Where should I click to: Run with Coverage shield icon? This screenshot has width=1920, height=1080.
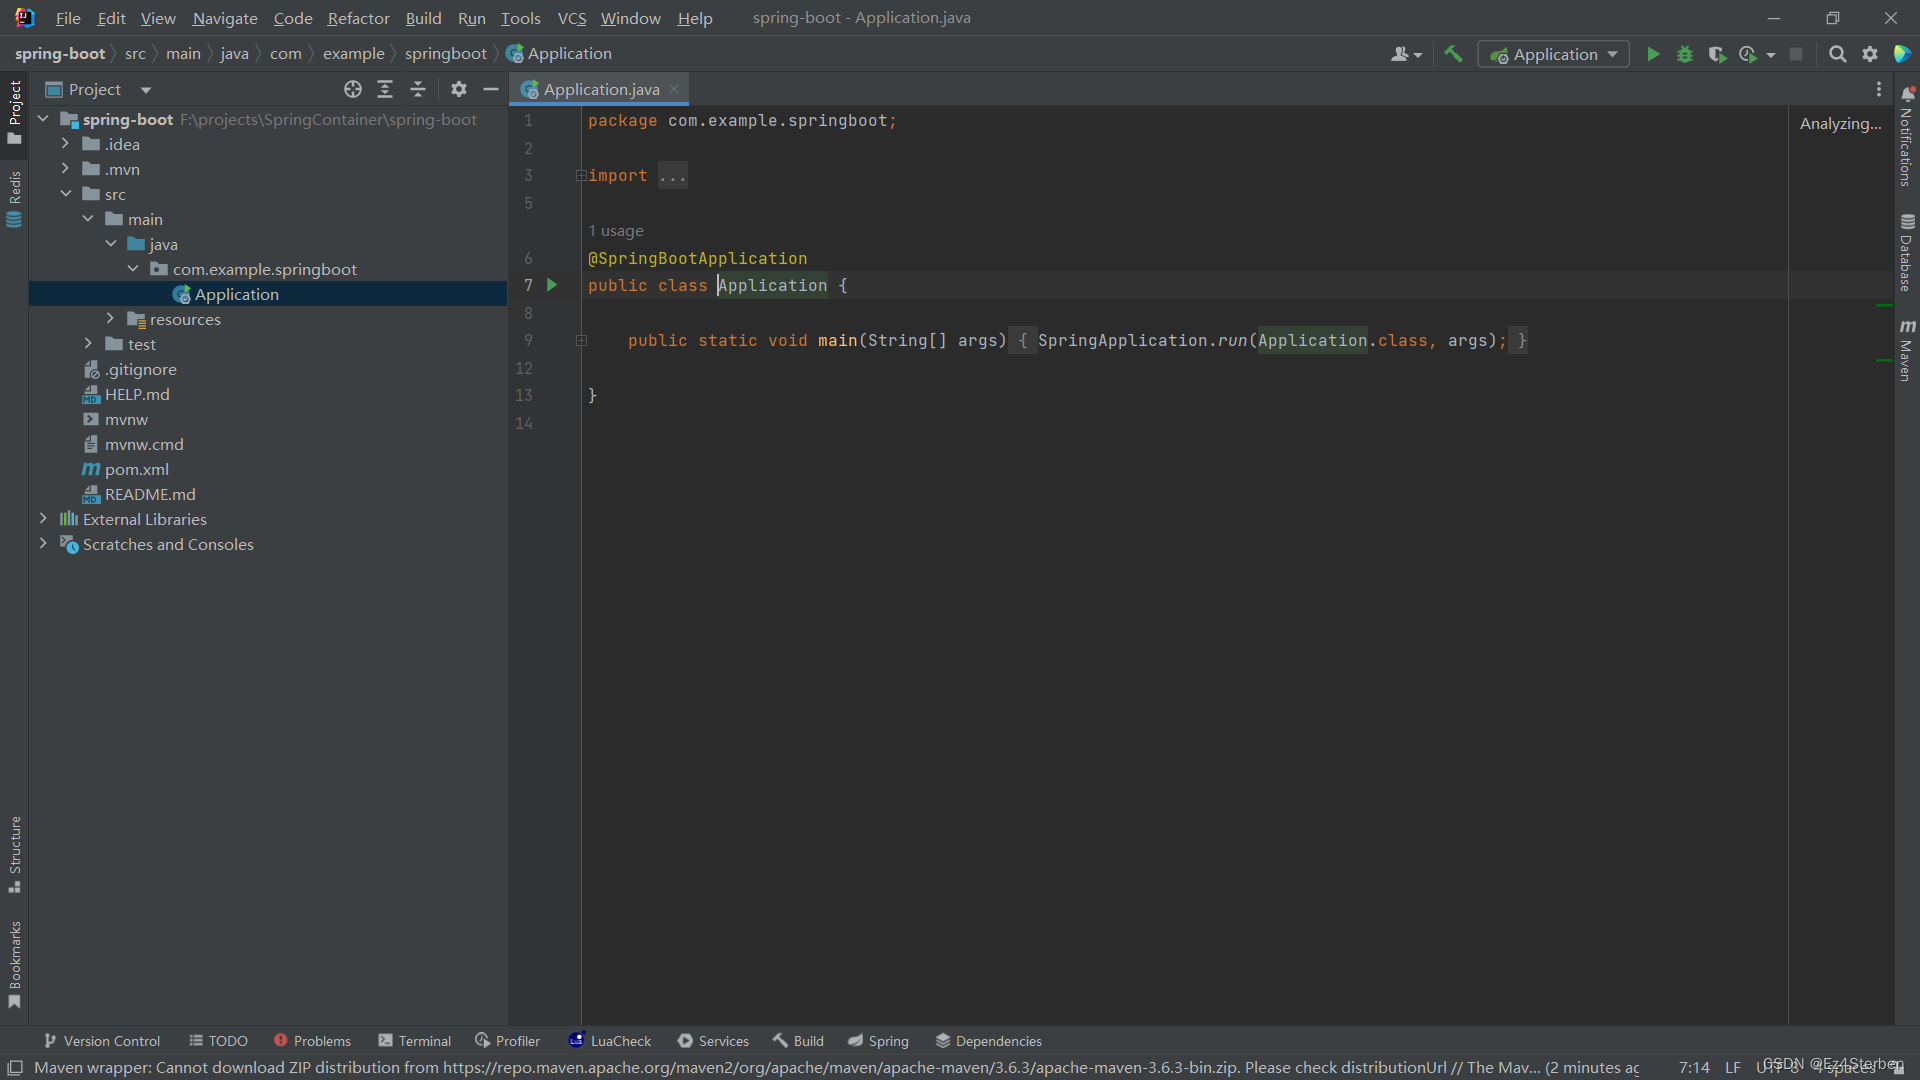pos(1717,54)
